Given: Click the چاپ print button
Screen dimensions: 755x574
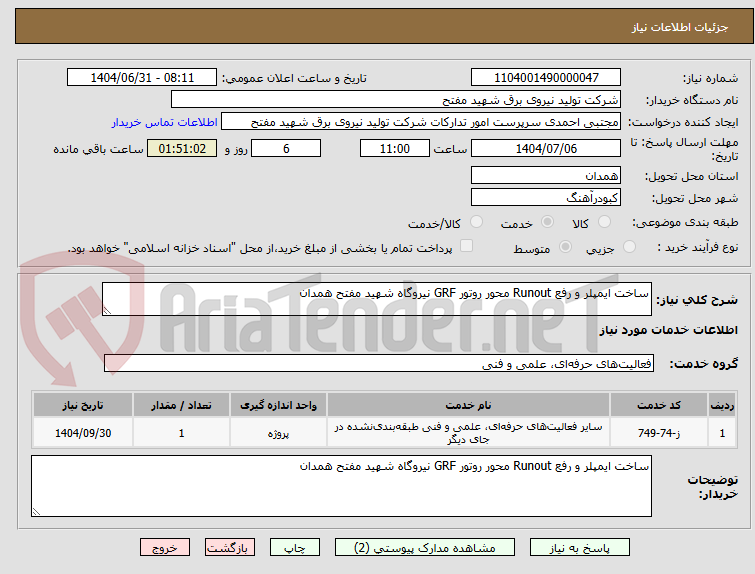Looking at the screenshot, I should tap(295, 548).
